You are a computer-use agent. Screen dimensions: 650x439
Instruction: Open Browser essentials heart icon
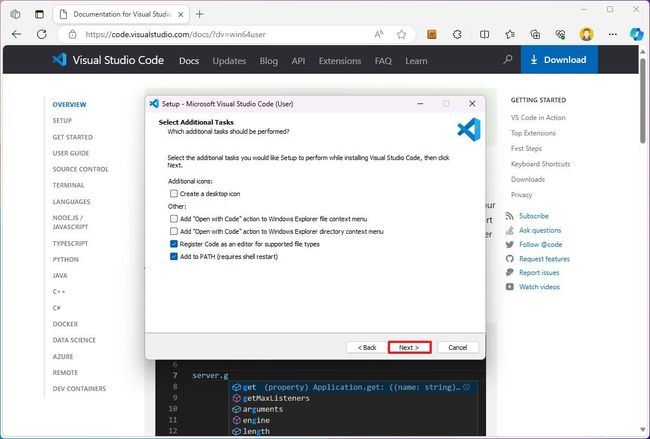pyautogui.click(x=560, y=34)
